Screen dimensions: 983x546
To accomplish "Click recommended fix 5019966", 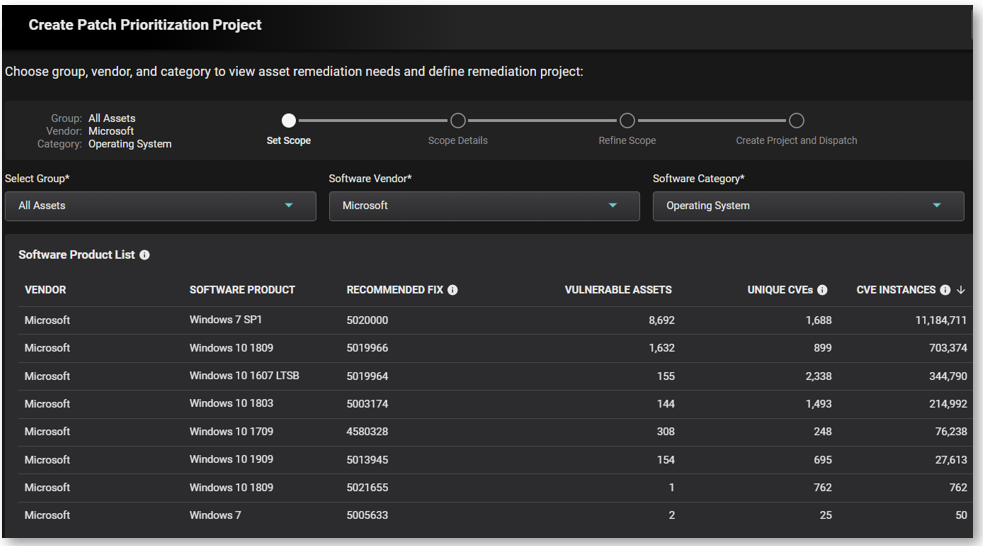I will [367, 348].
